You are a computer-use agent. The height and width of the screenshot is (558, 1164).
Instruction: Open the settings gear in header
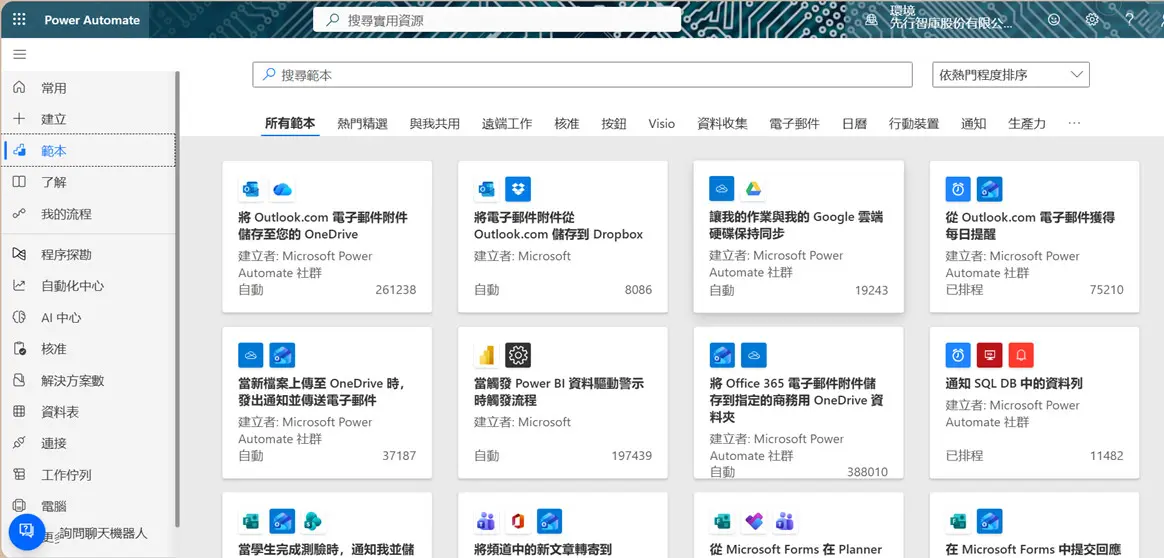(1092, 19)
